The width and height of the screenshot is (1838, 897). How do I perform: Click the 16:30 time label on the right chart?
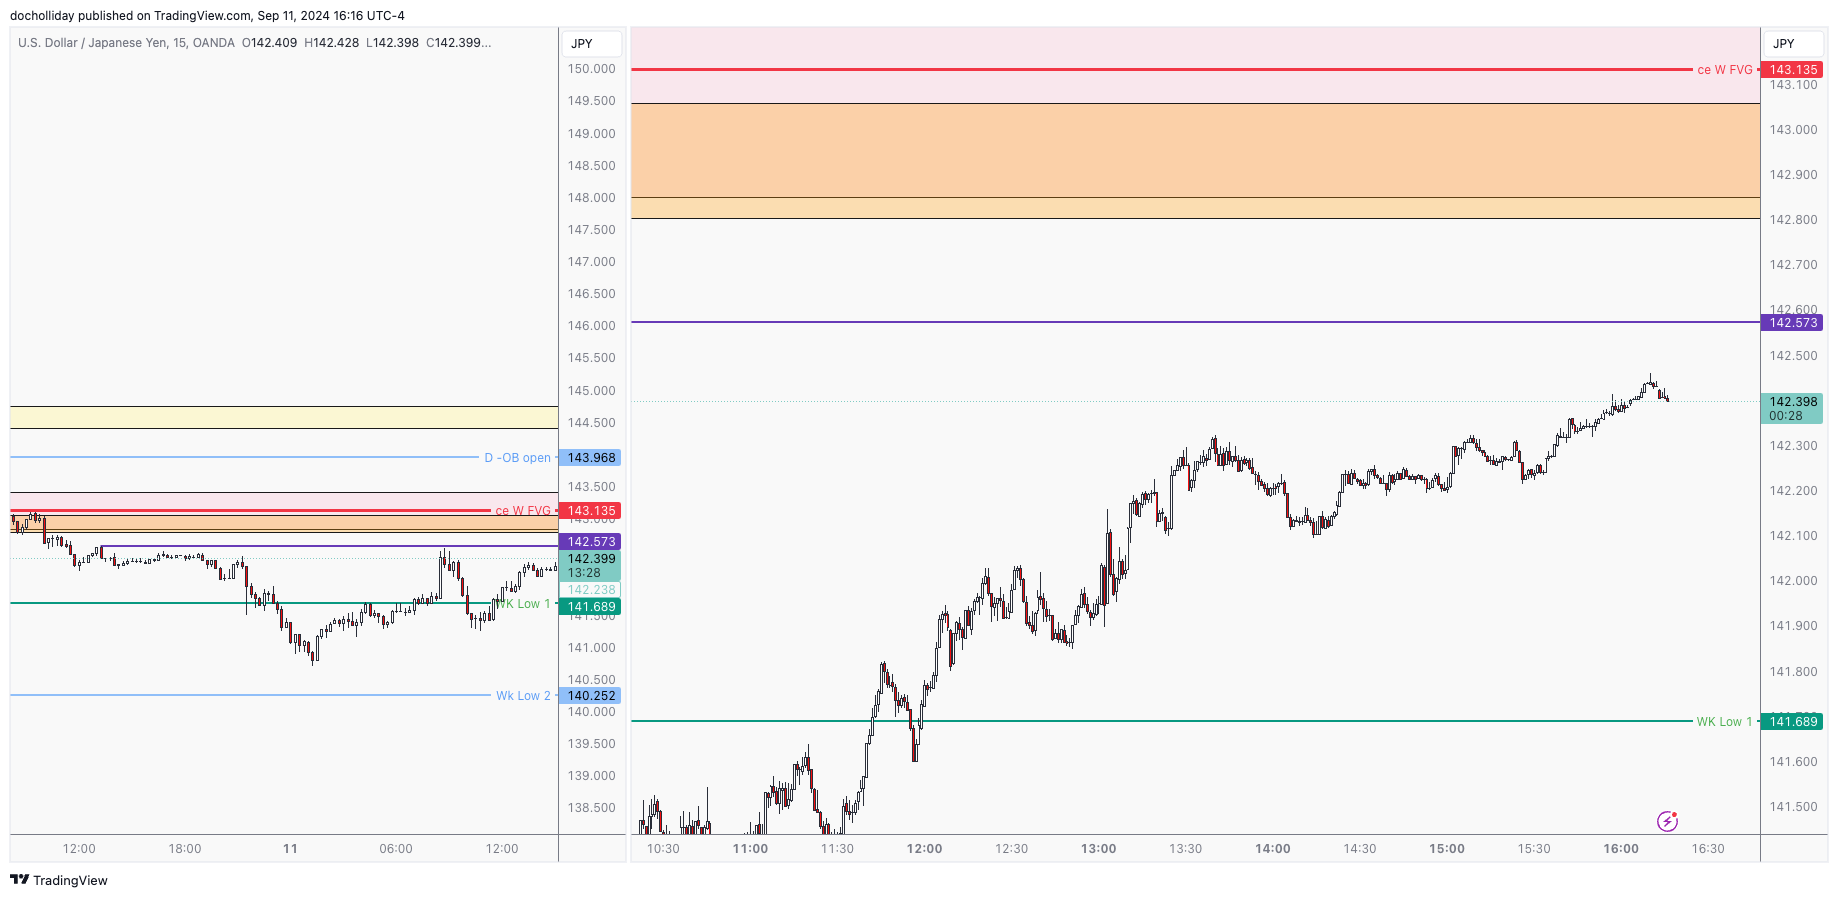[1708, 849]
